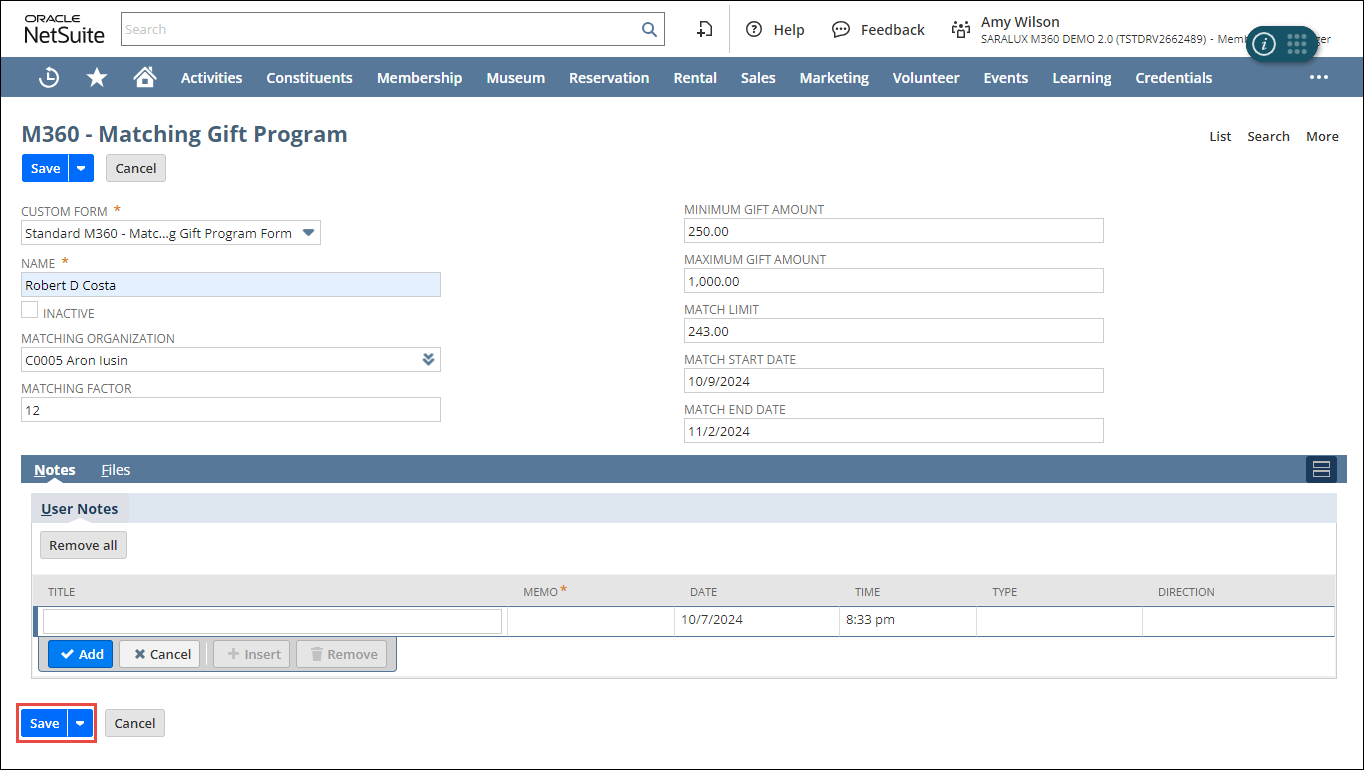
Task: Click the search magnifier icon
Action: (x=649, y=30)
